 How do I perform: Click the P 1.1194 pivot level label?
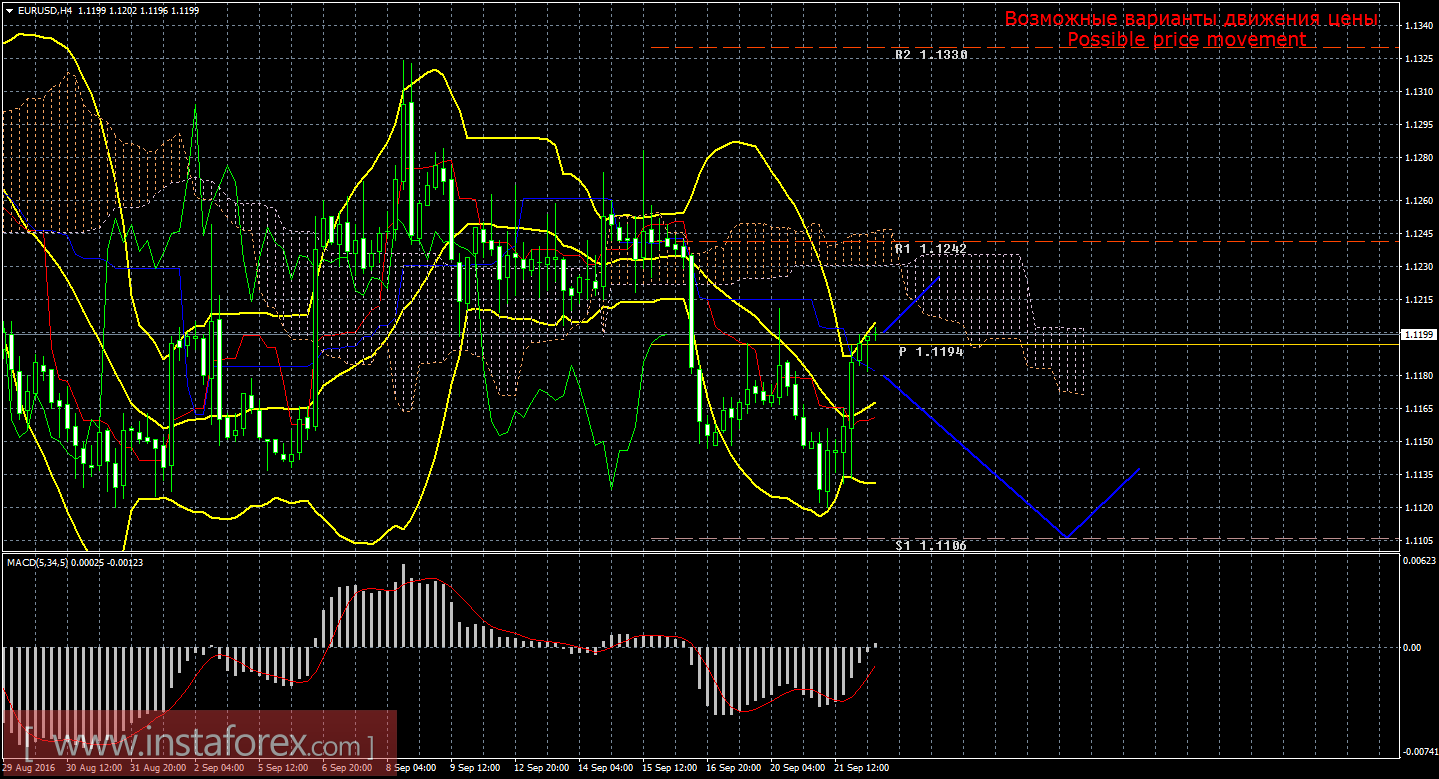(x=930, y=352)
